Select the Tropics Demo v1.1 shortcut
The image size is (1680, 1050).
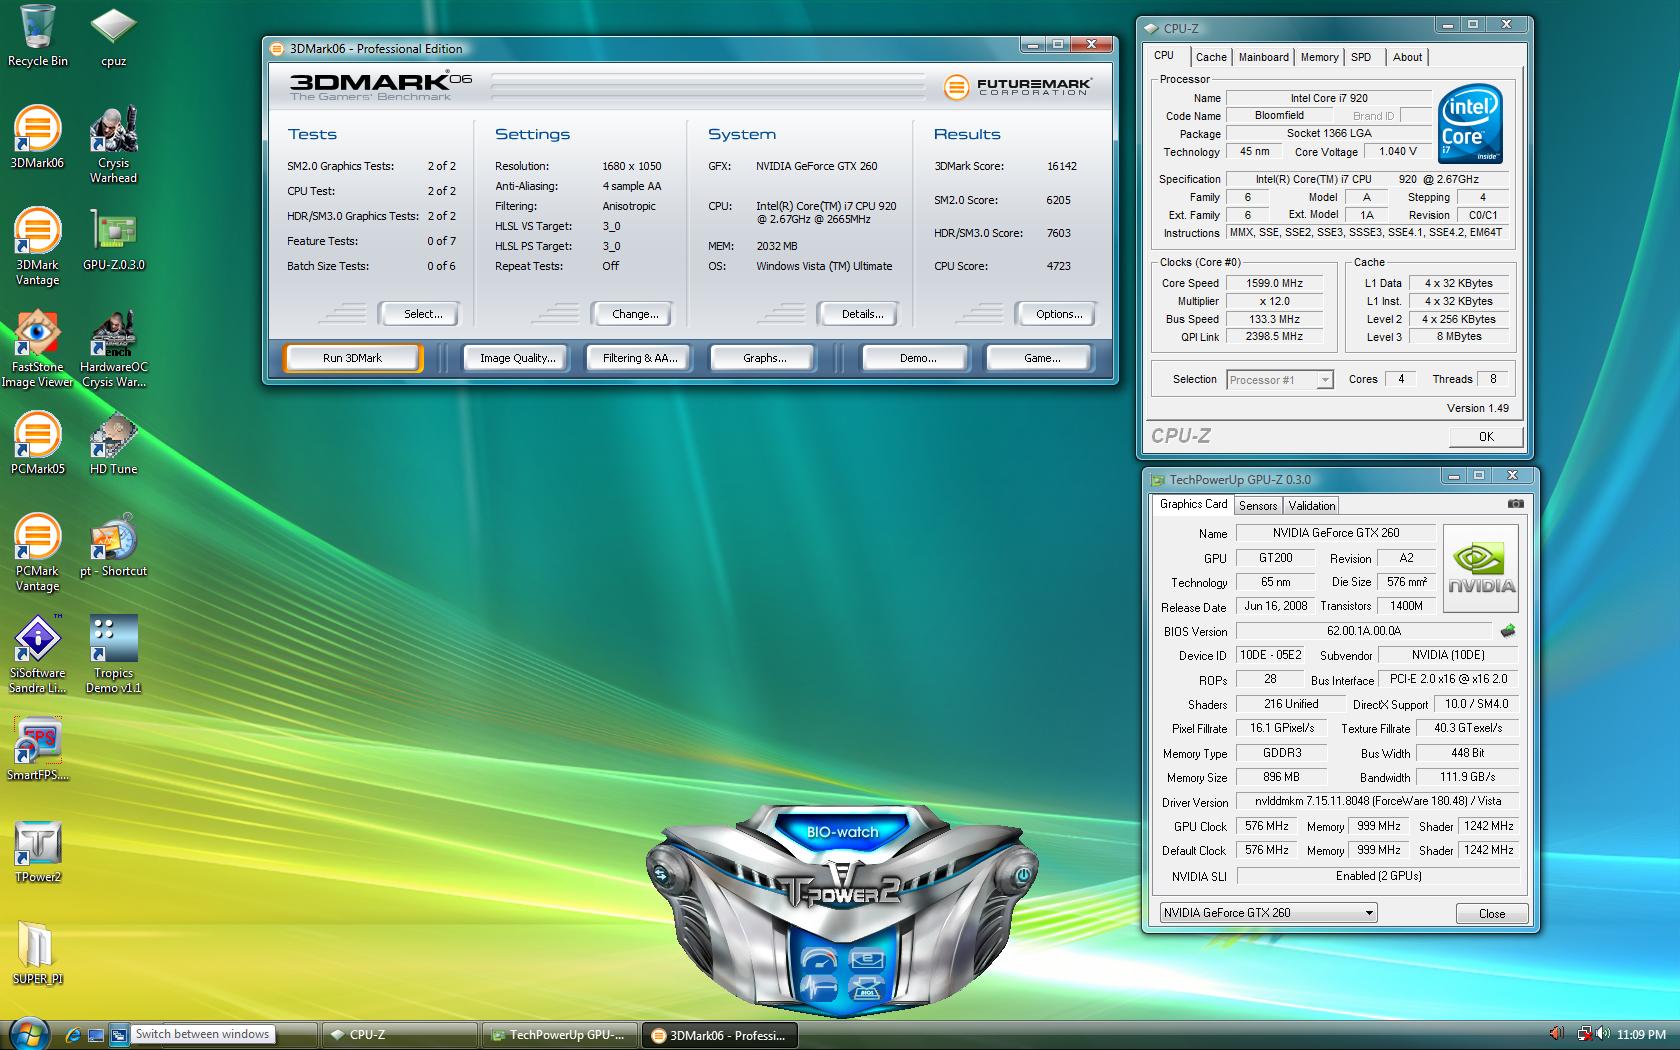point(113,655)
